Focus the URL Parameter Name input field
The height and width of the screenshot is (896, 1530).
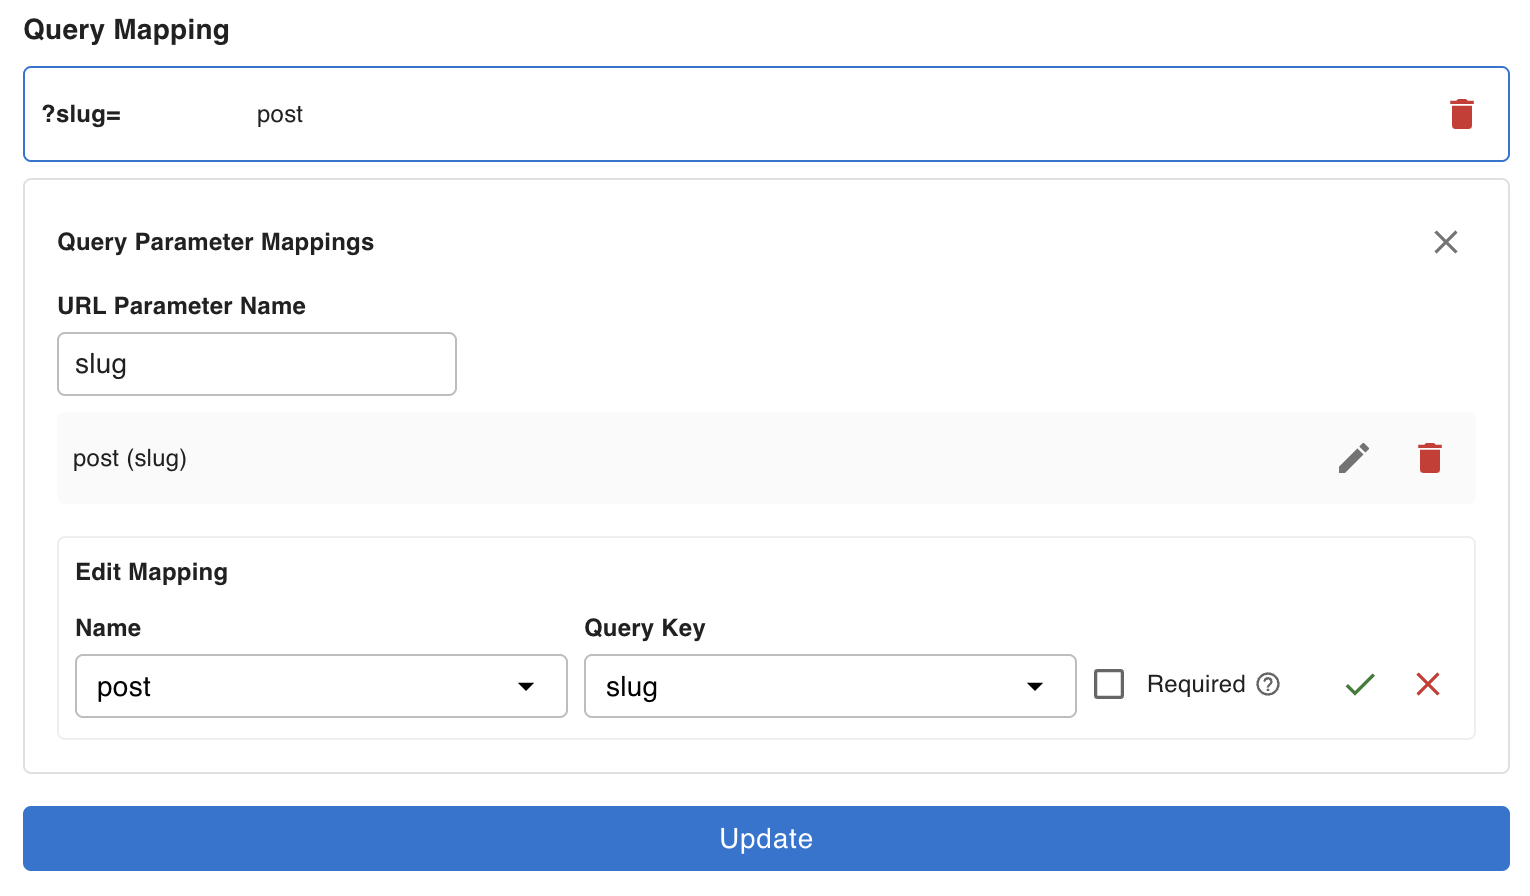(x=257, y=364)
